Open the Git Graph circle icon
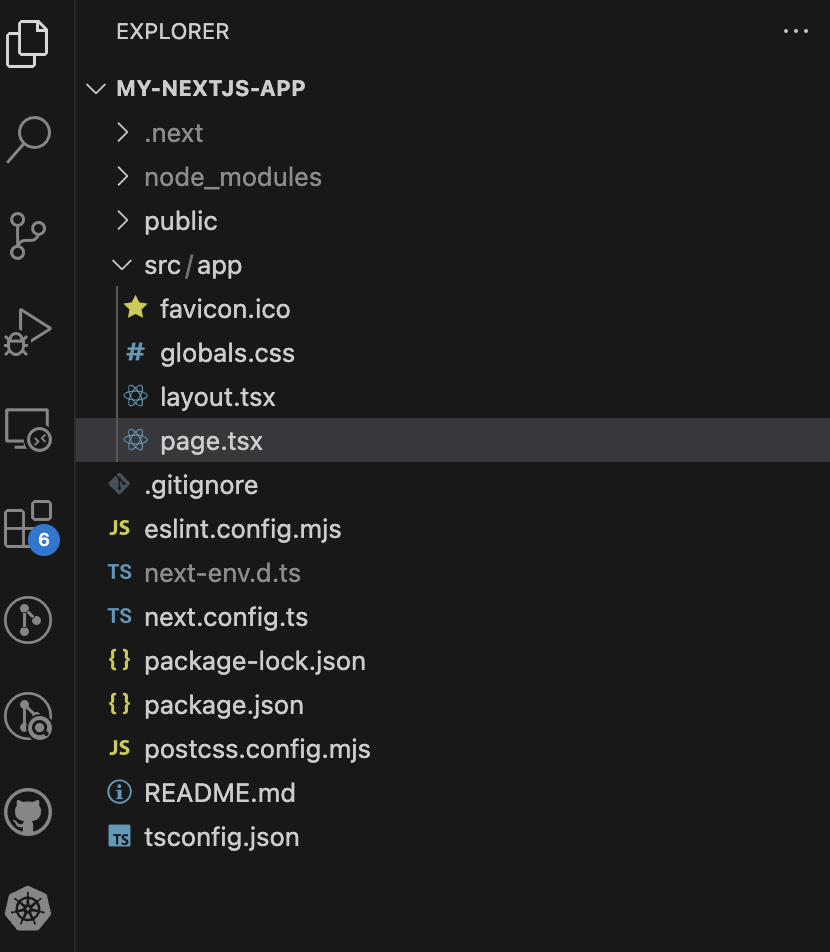 (x=28, y=620)
